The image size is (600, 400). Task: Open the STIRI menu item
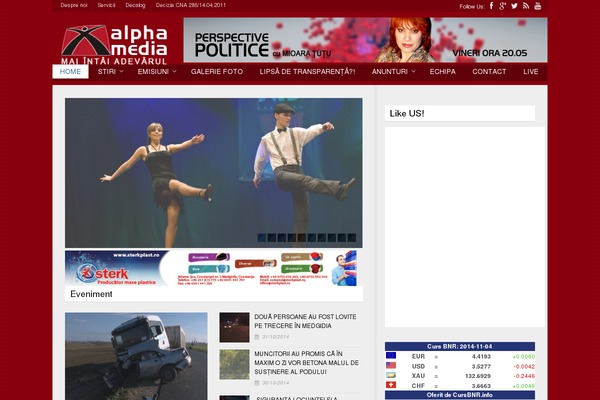click(x=107, y=72)
